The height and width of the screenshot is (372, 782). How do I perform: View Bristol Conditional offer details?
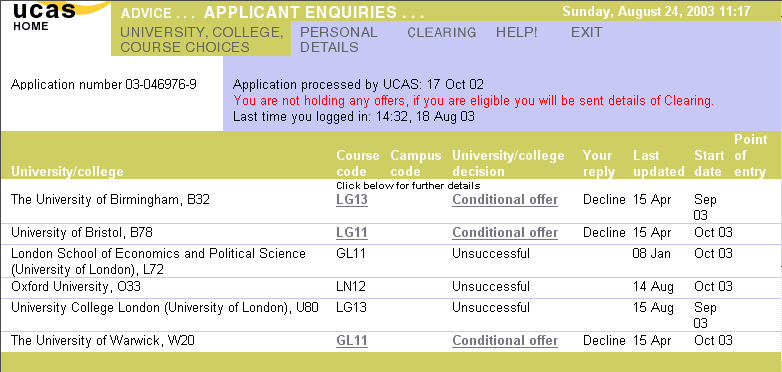coord(505,233)
